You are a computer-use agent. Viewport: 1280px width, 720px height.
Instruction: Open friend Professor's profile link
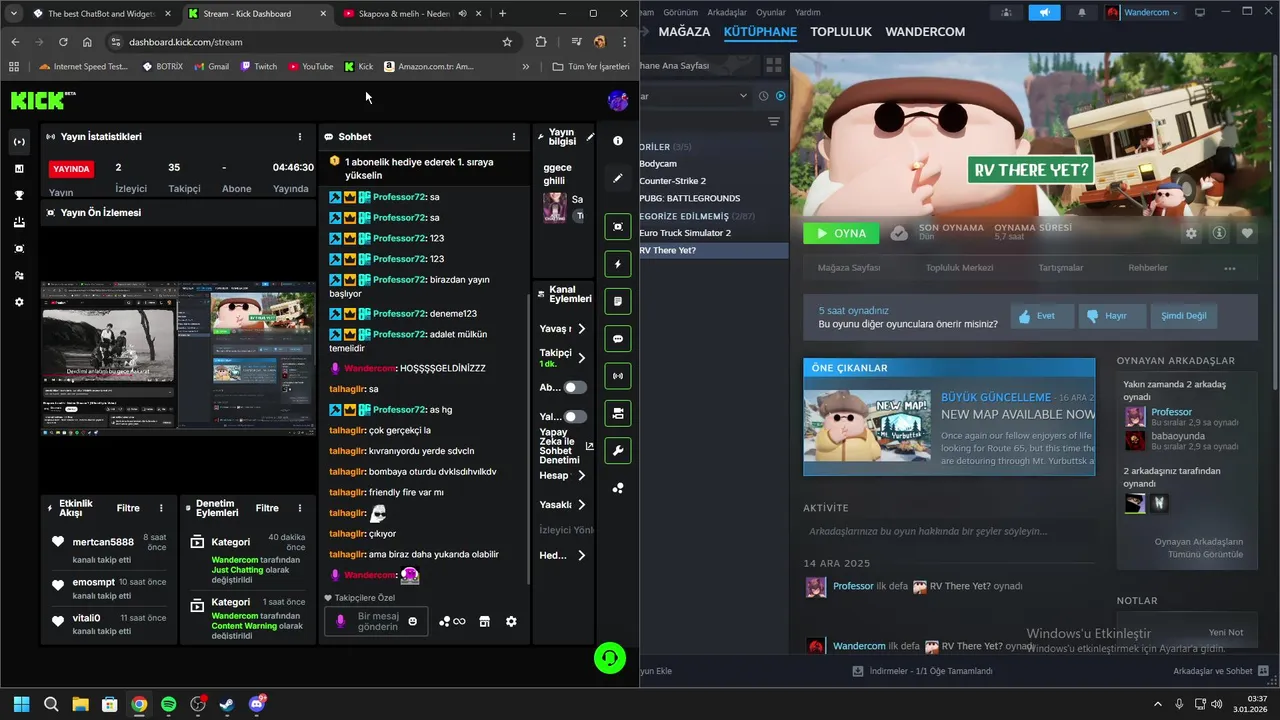[x=1171, y=412]
